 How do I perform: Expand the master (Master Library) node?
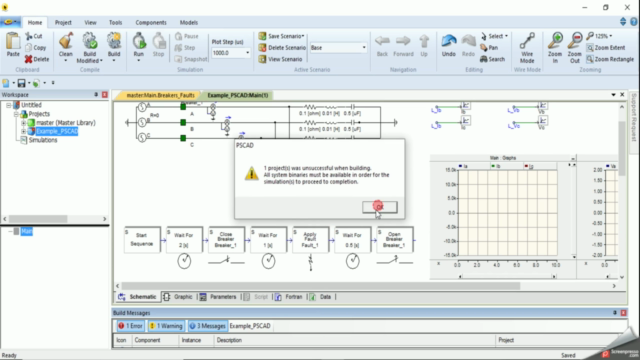pos(23,122)
